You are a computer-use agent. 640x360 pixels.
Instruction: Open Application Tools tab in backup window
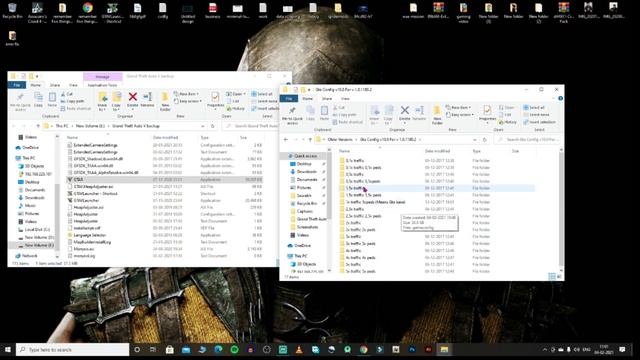coord(102,85)
